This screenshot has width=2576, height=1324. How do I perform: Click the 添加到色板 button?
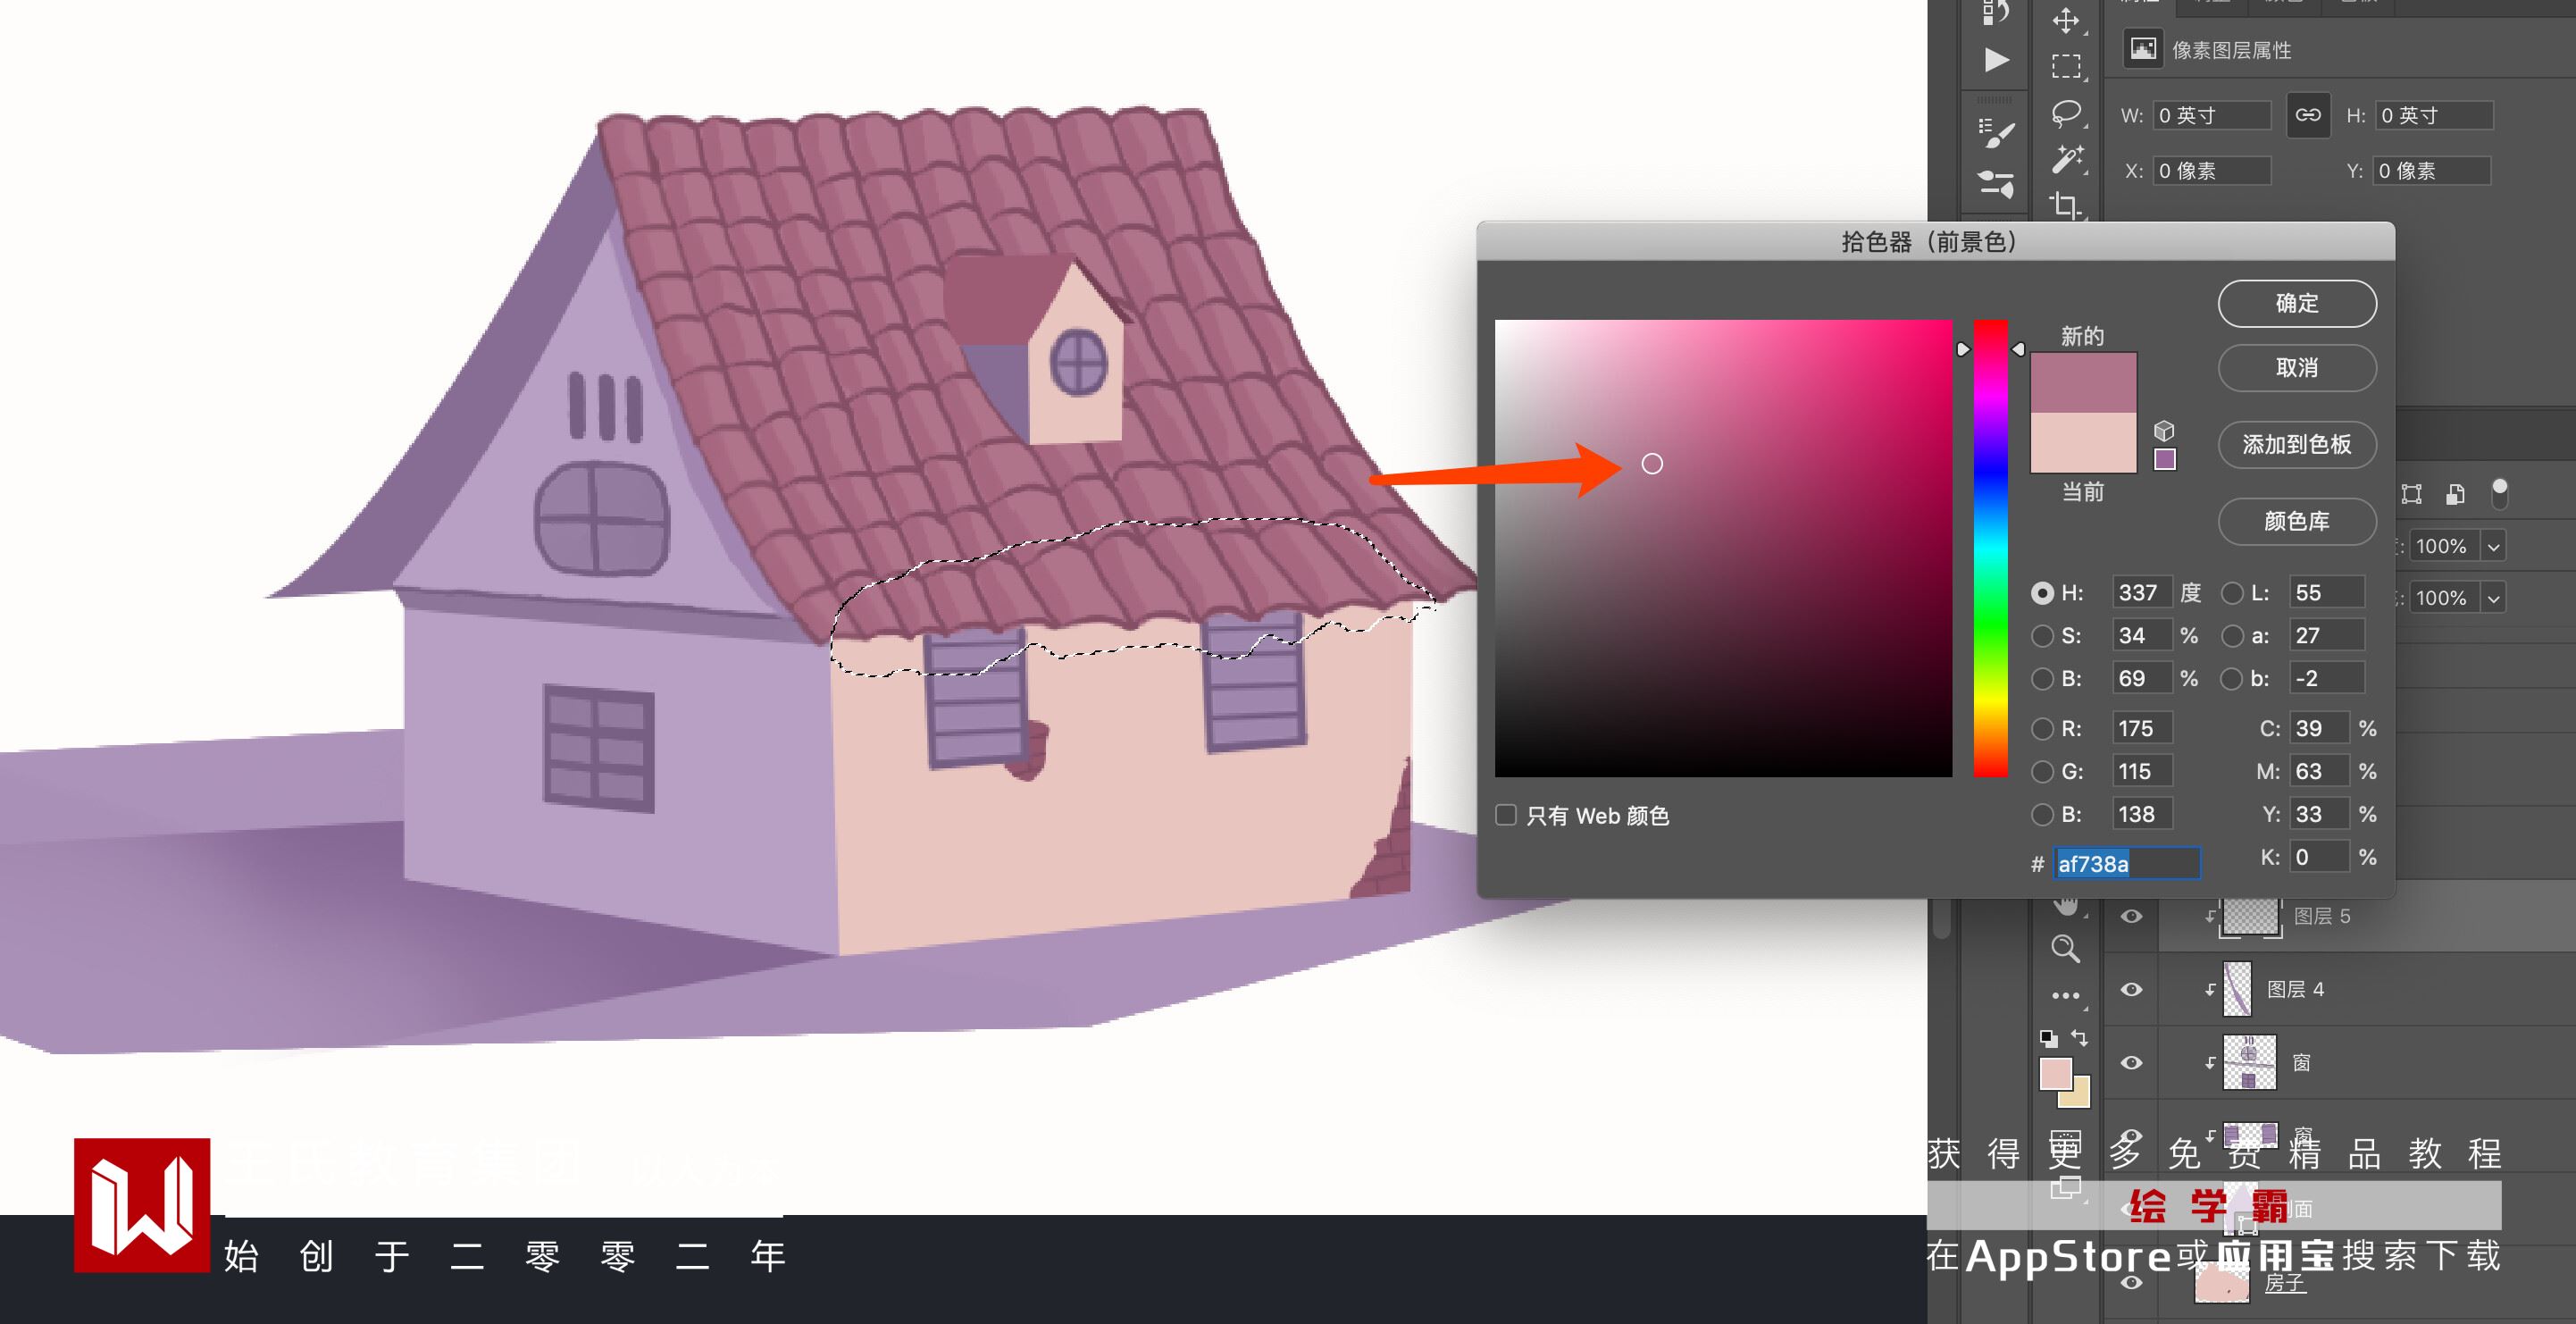point(2297,445)
